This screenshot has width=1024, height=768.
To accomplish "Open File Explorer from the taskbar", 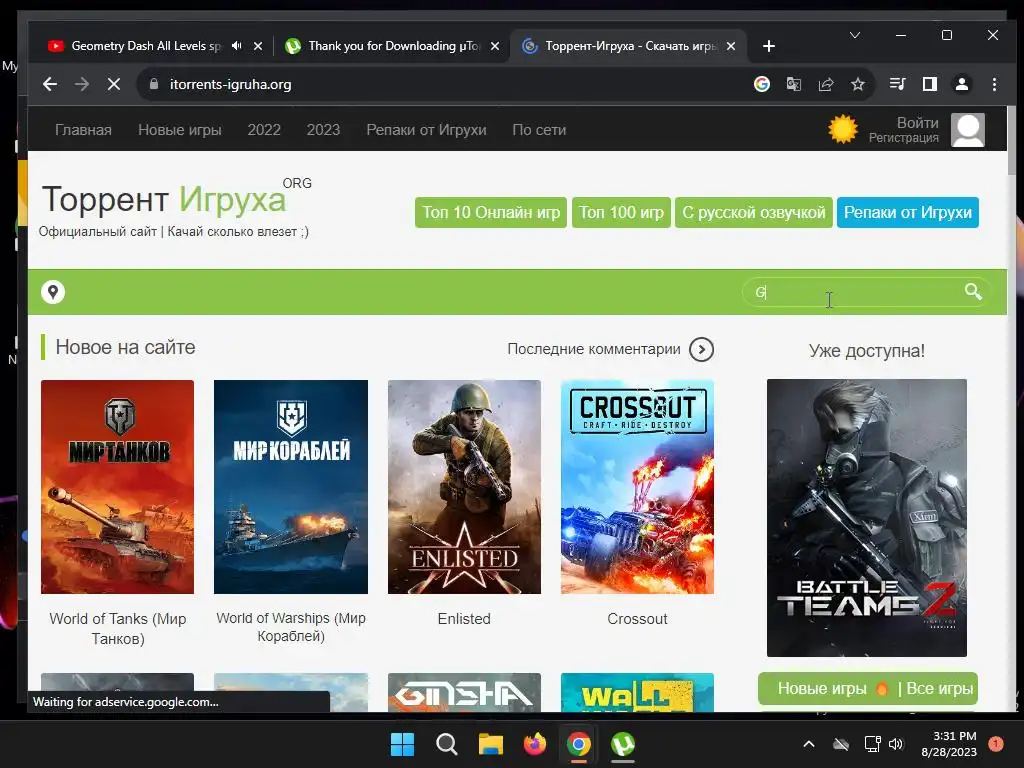I will (490, 744).
